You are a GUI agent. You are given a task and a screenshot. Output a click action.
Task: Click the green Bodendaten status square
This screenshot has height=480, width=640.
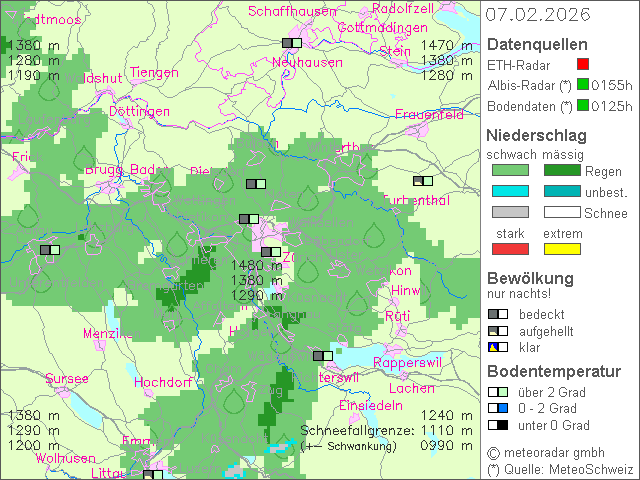[x=568, y=106]
